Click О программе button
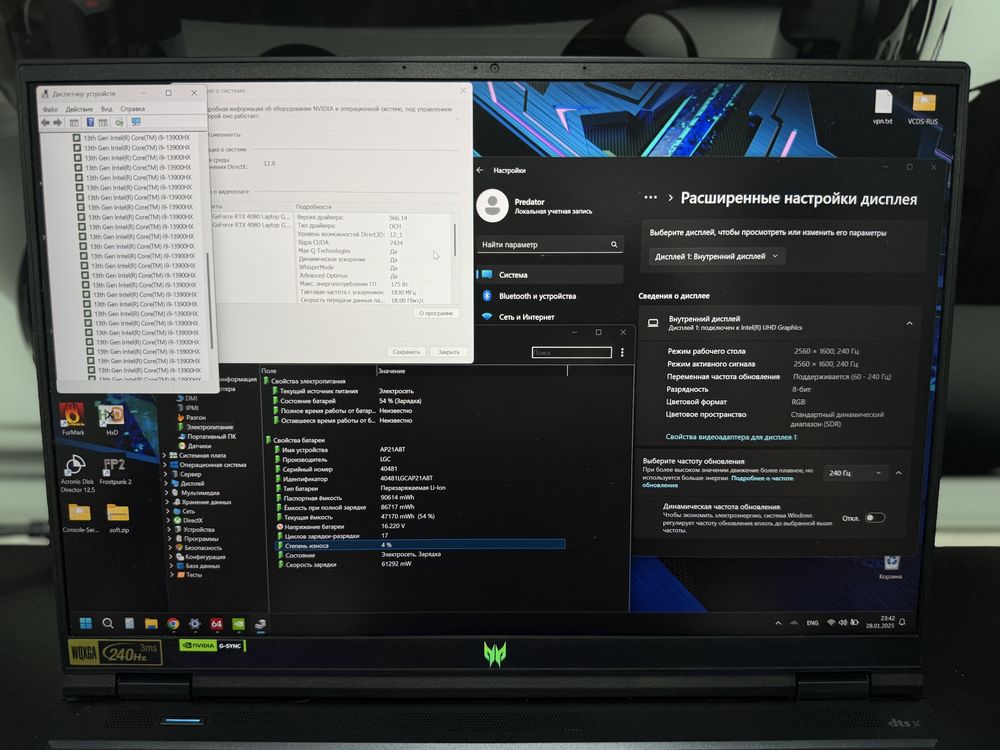 coord(436,313)
